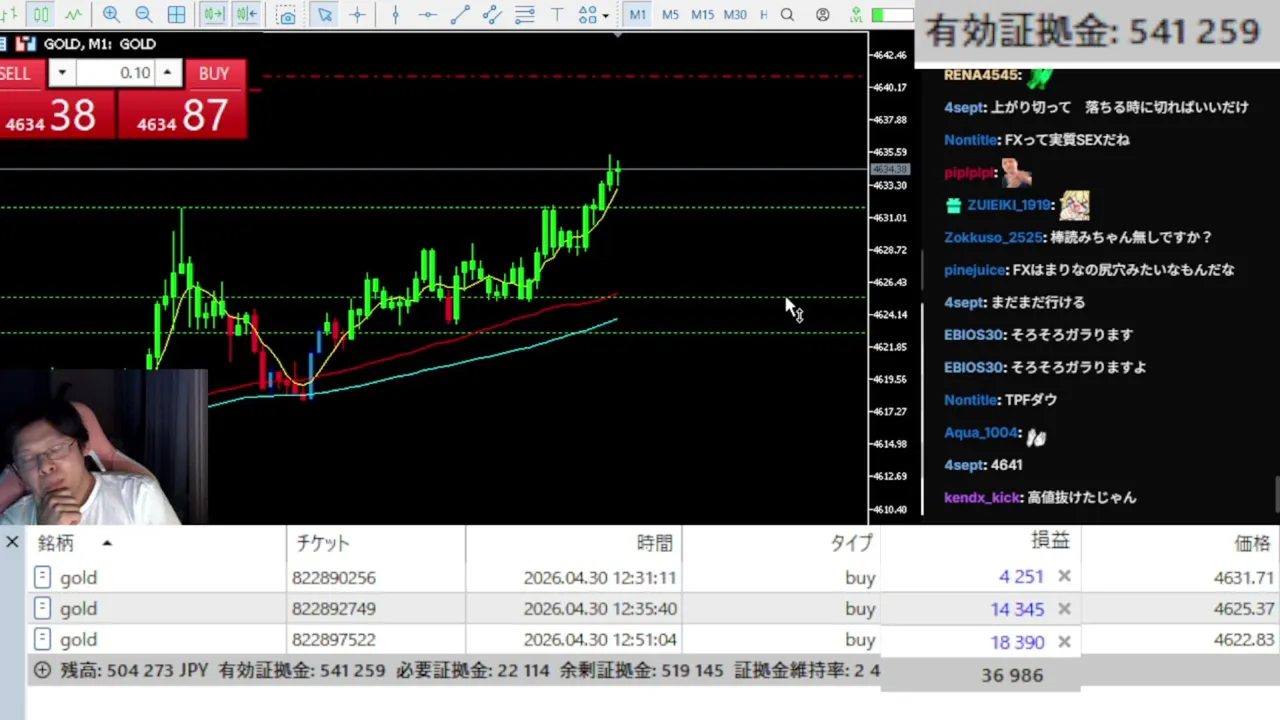Close position with profit 4 251

click(x=1064, y=576)
